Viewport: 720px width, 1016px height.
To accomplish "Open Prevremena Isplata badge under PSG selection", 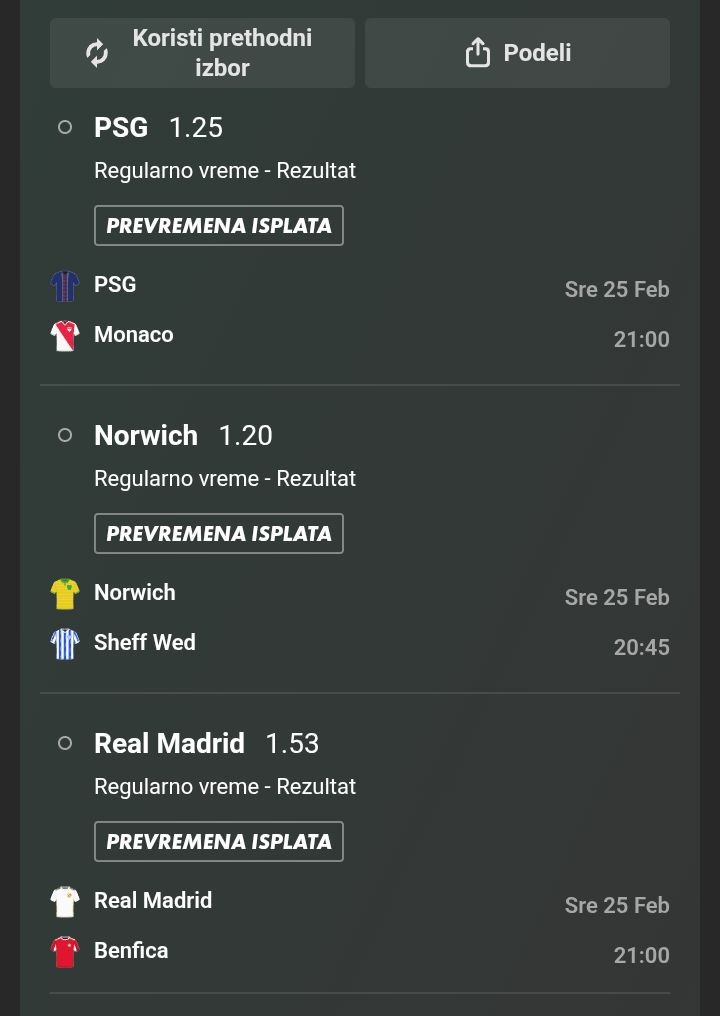I will [x=219, y=226].
